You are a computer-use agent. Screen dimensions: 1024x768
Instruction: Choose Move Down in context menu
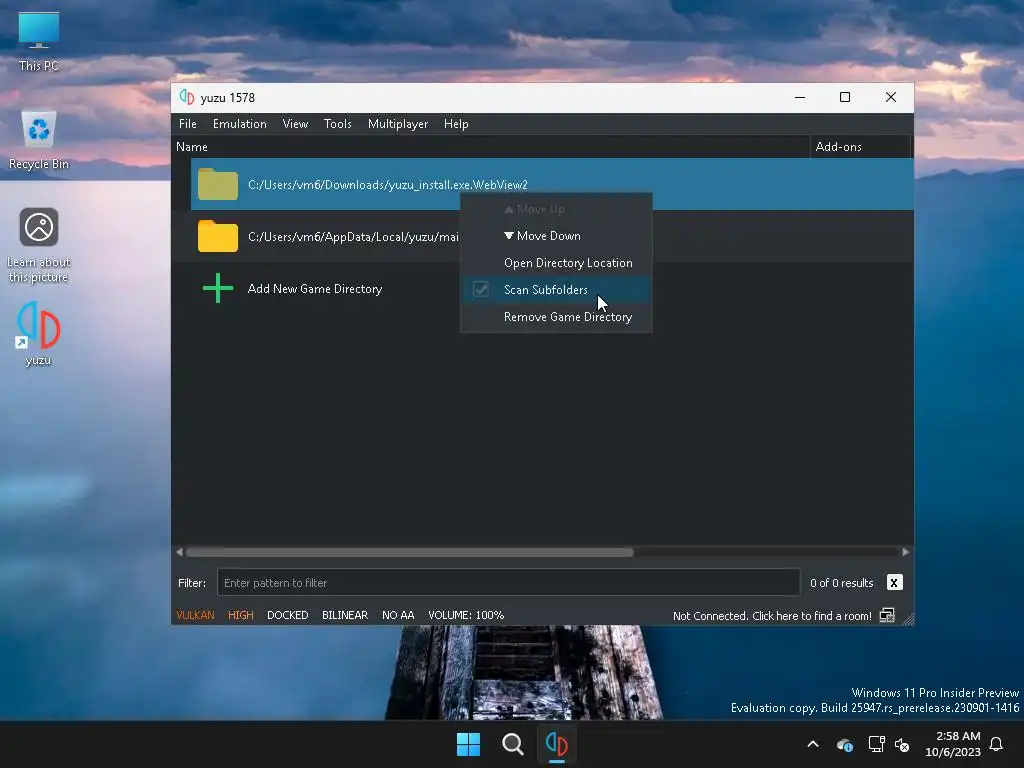556,236
